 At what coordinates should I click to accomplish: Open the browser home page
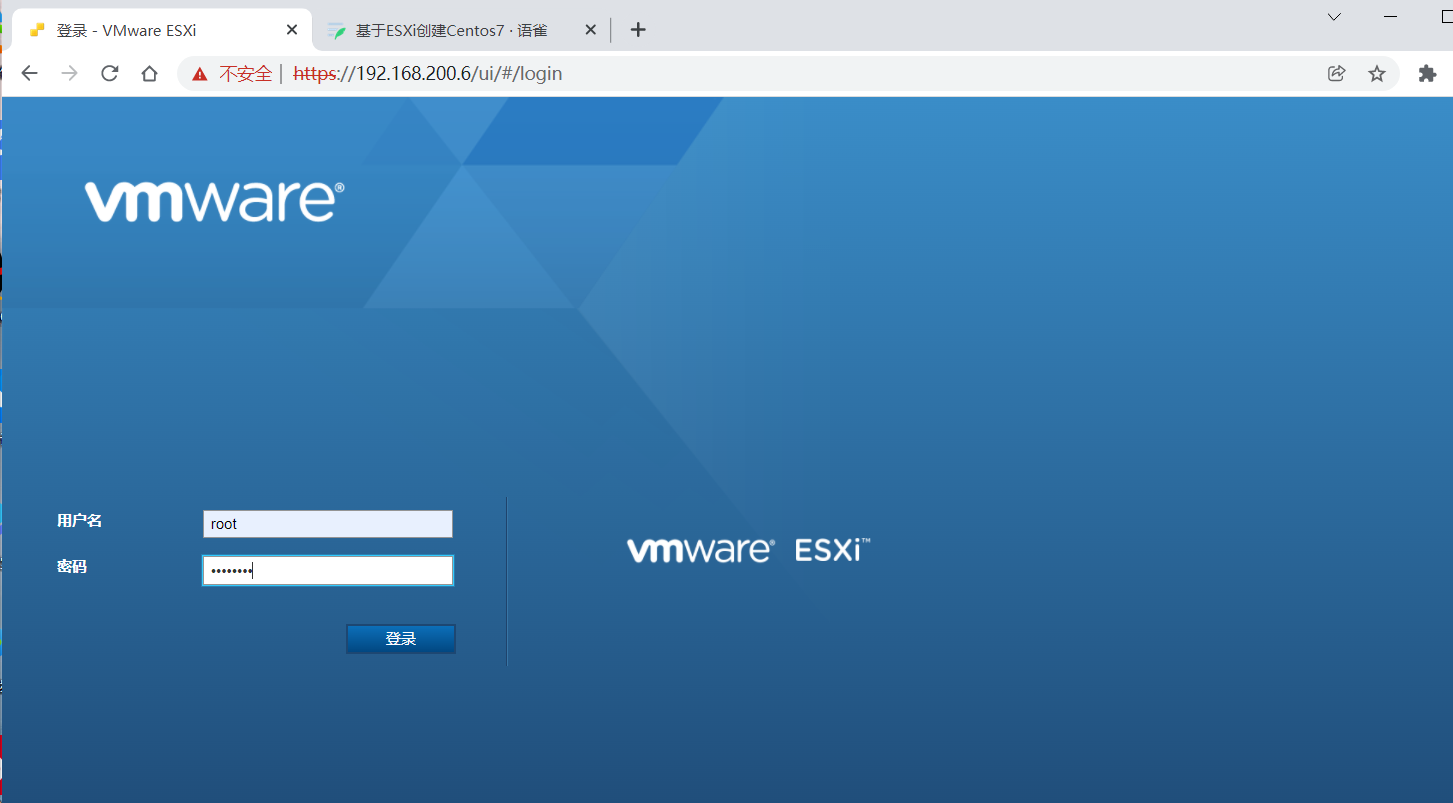[150, 73]
